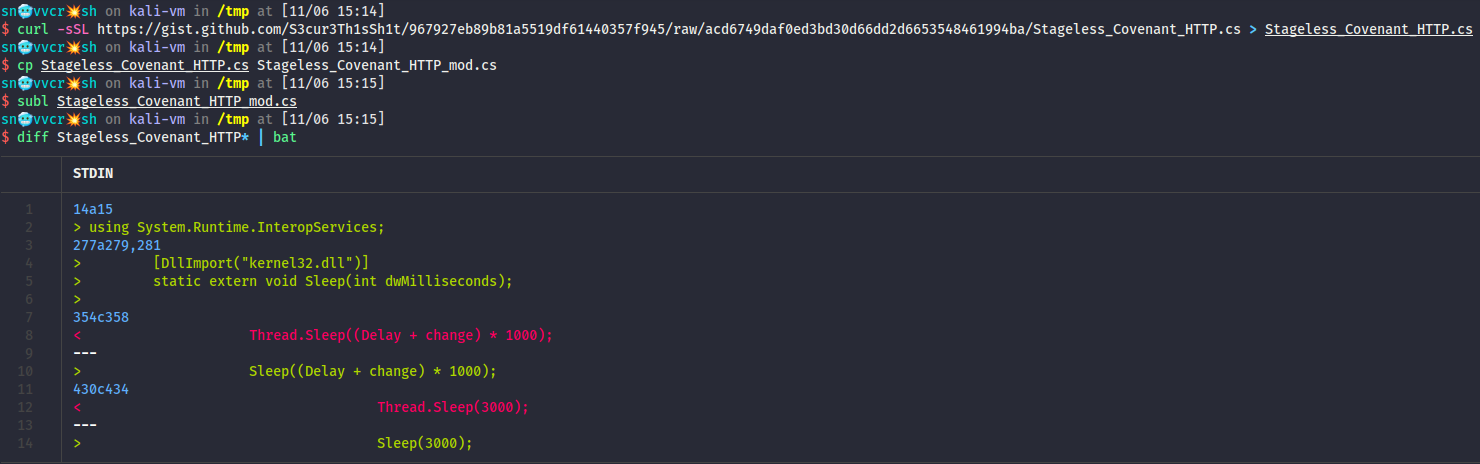
Task: Click the snowman icon in the prompt above curl
Action: click(x=25, y=11)
